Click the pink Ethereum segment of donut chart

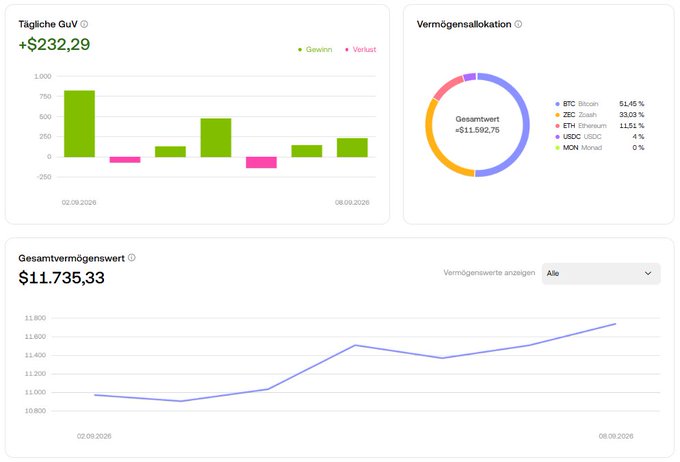(x=447, y=88)
